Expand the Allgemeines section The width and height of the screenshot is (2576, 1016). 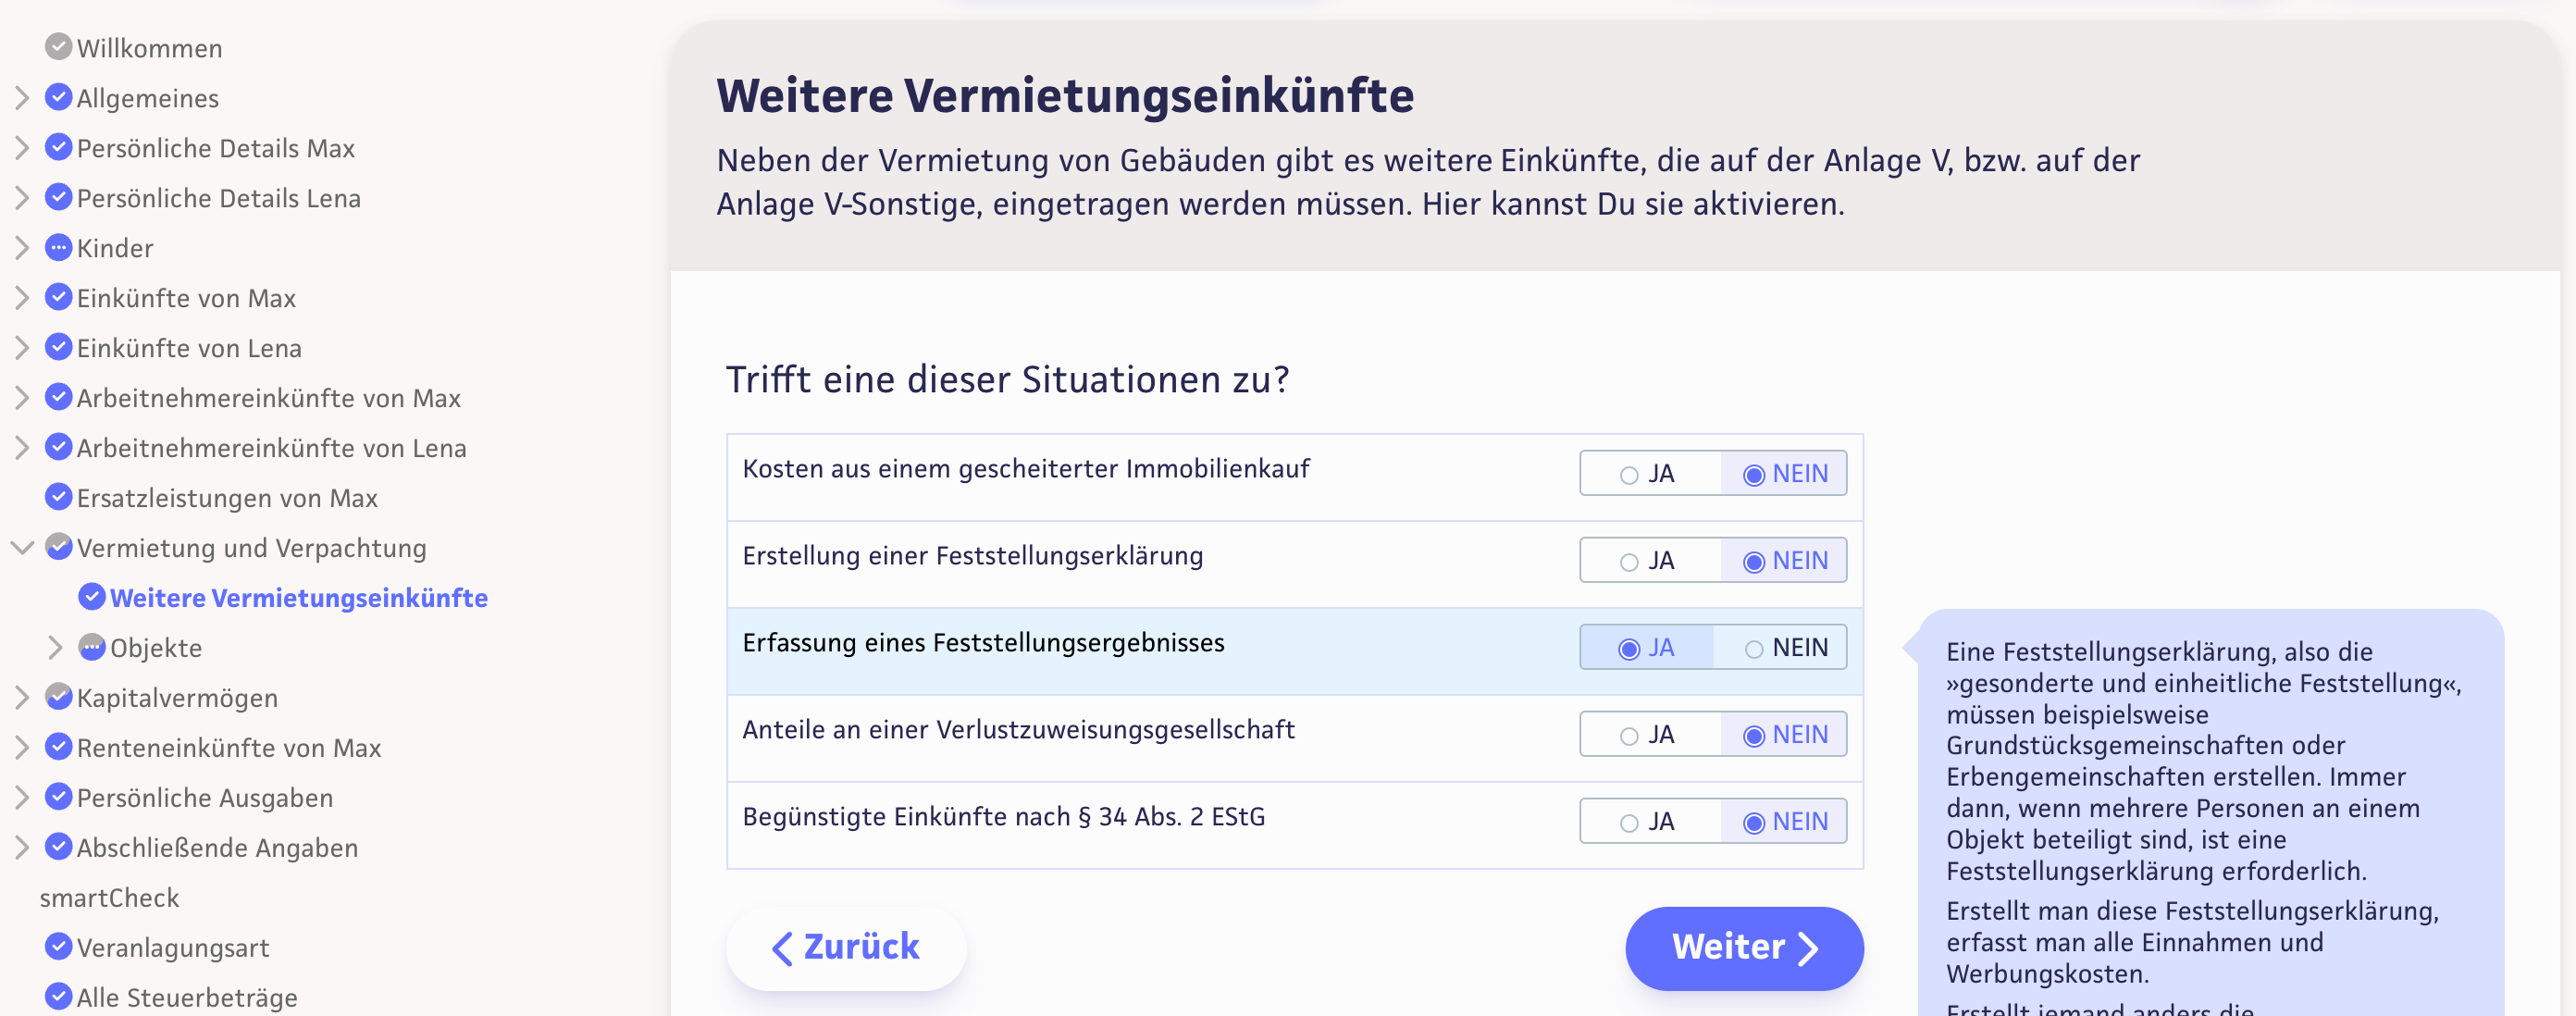click(22, 98)
